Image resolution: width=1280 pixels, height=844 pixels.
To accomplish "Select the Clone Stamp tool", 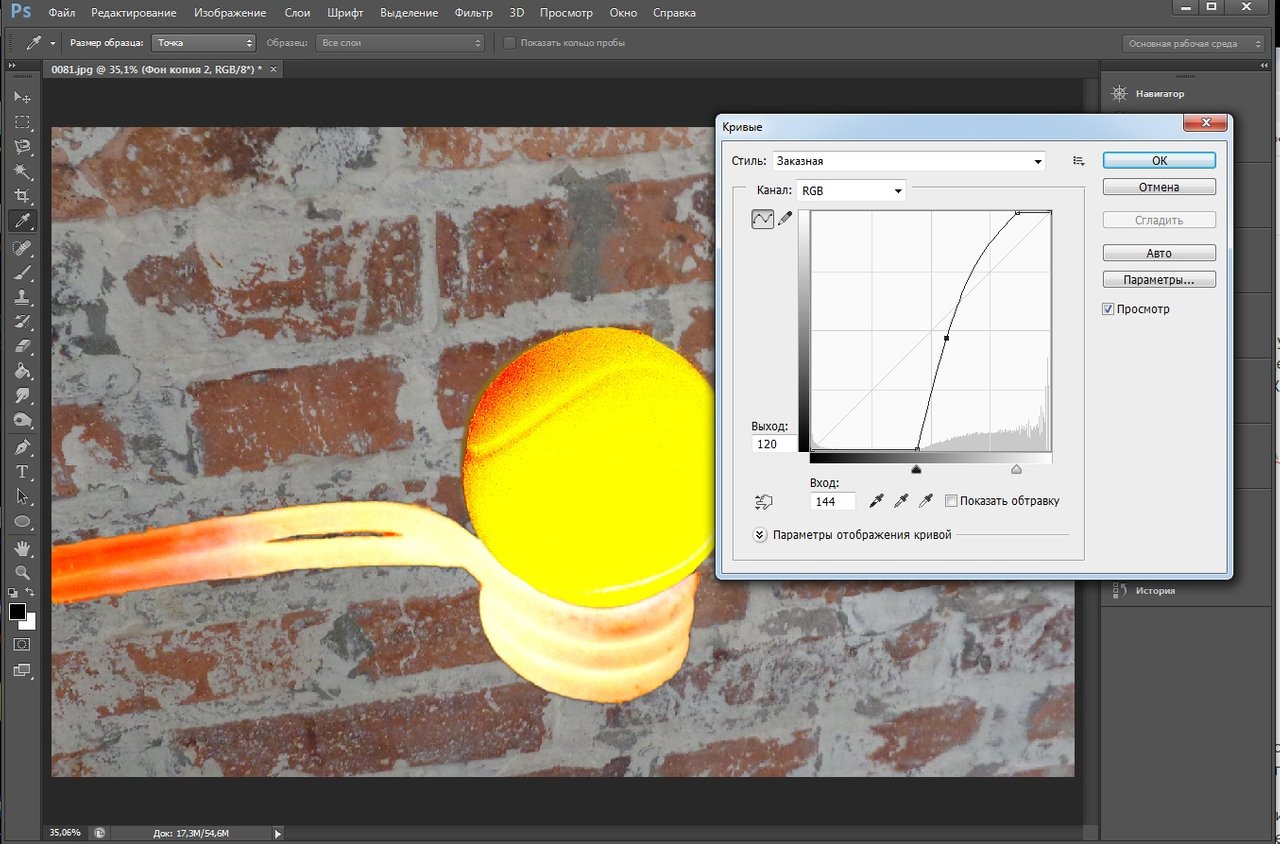I will [x=22, y=297].
